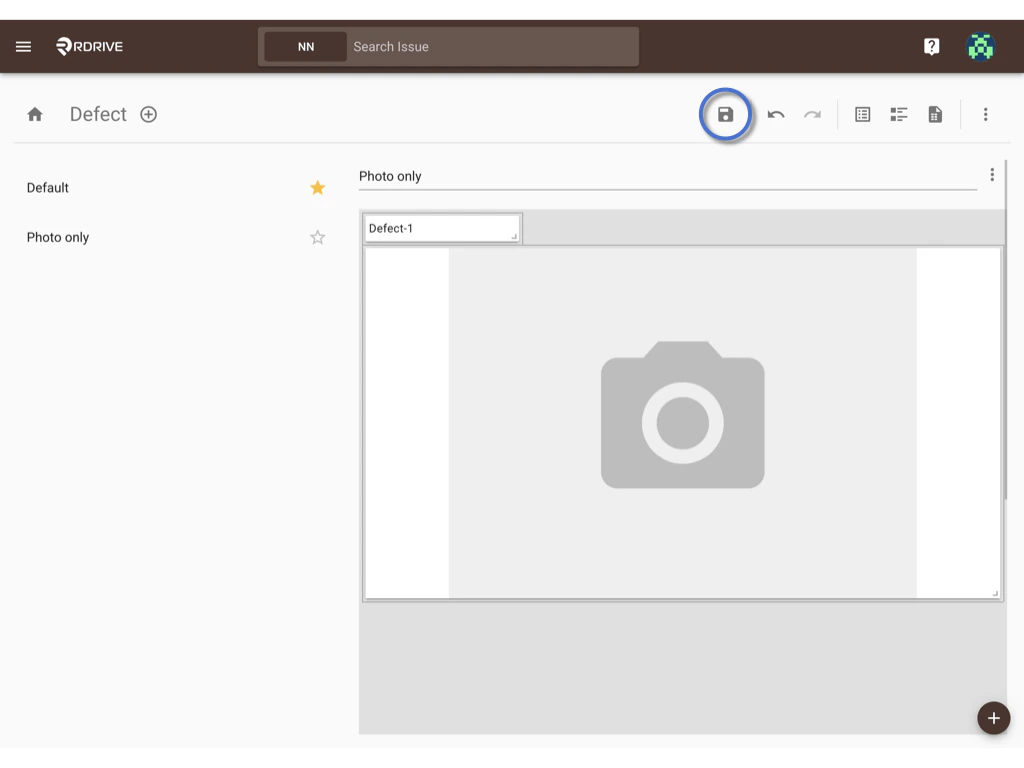The width and height of the screenshot is (1024, 768).
Task: Open the navigation hamburger menu
Action: coord(23,46)
